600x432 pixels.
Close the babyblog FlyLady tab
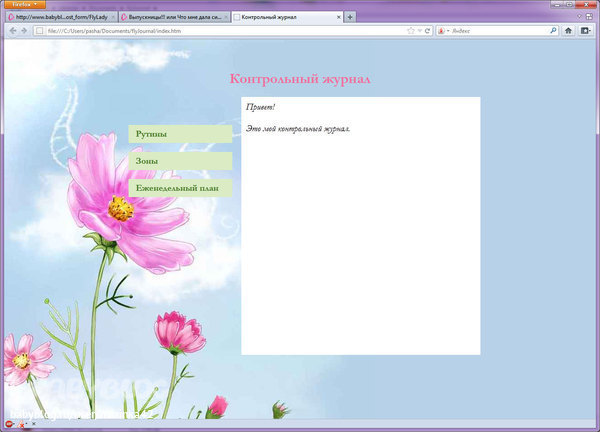(x=113, y=17)
